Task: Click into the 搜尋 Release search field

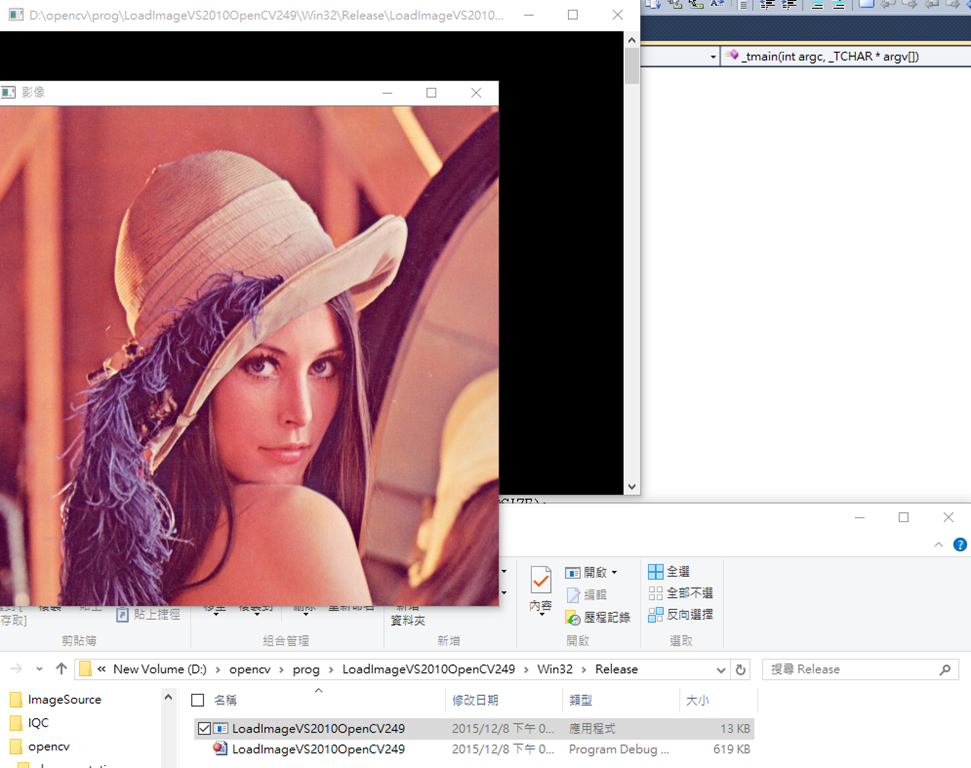Action: (851, 670)
